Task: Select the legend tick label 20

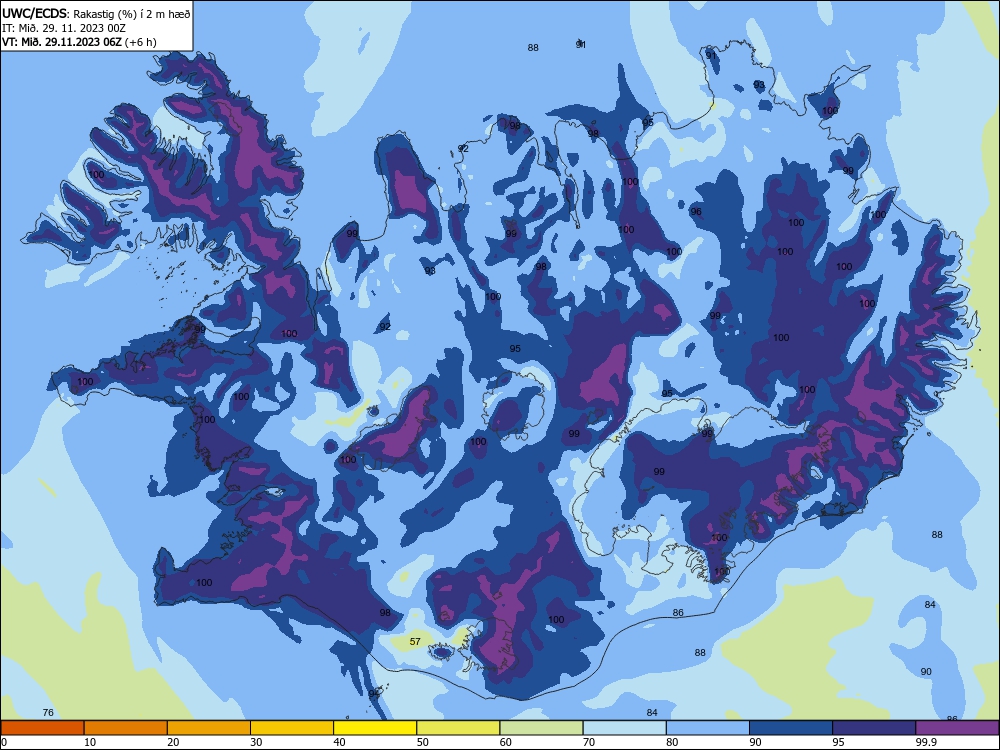Action: click(173, 742)
